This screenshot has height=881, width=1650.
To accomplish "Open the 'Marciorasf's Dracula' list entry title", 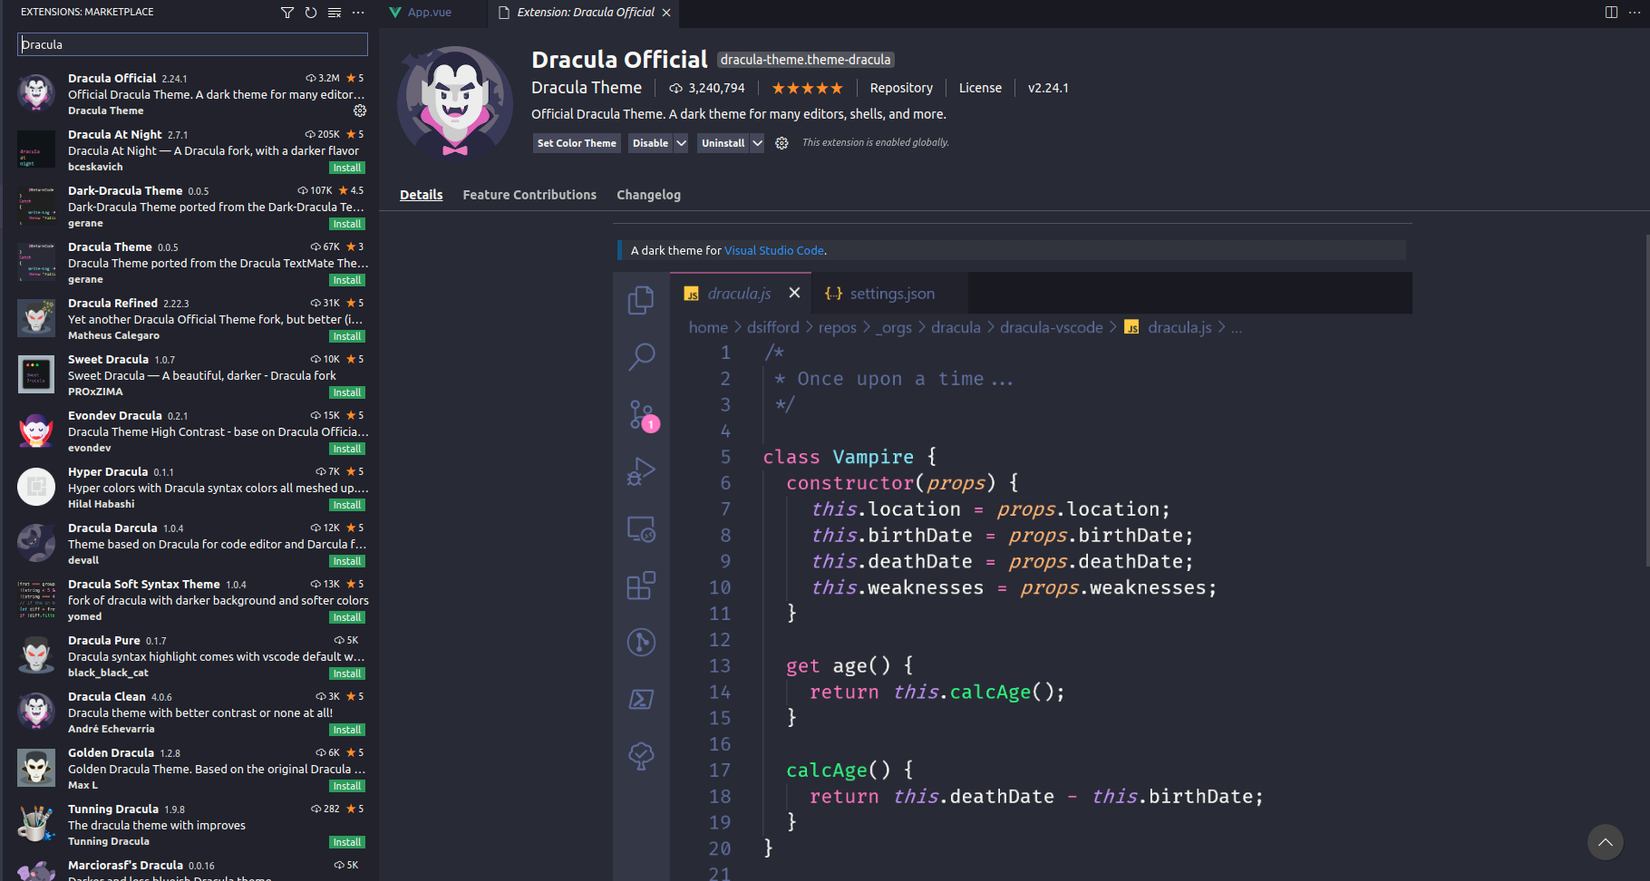I will click(125, 865).
